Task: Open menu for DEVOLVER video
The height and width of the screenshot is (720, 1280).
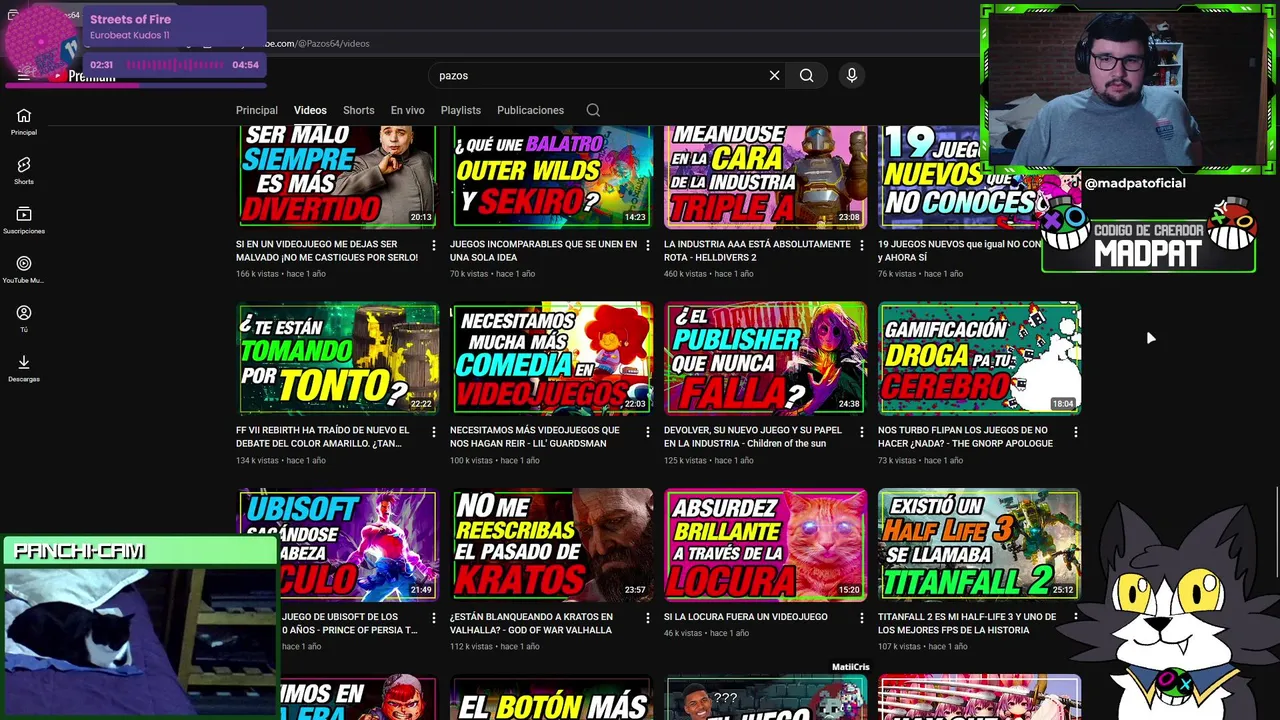Action: coord(861,432)
